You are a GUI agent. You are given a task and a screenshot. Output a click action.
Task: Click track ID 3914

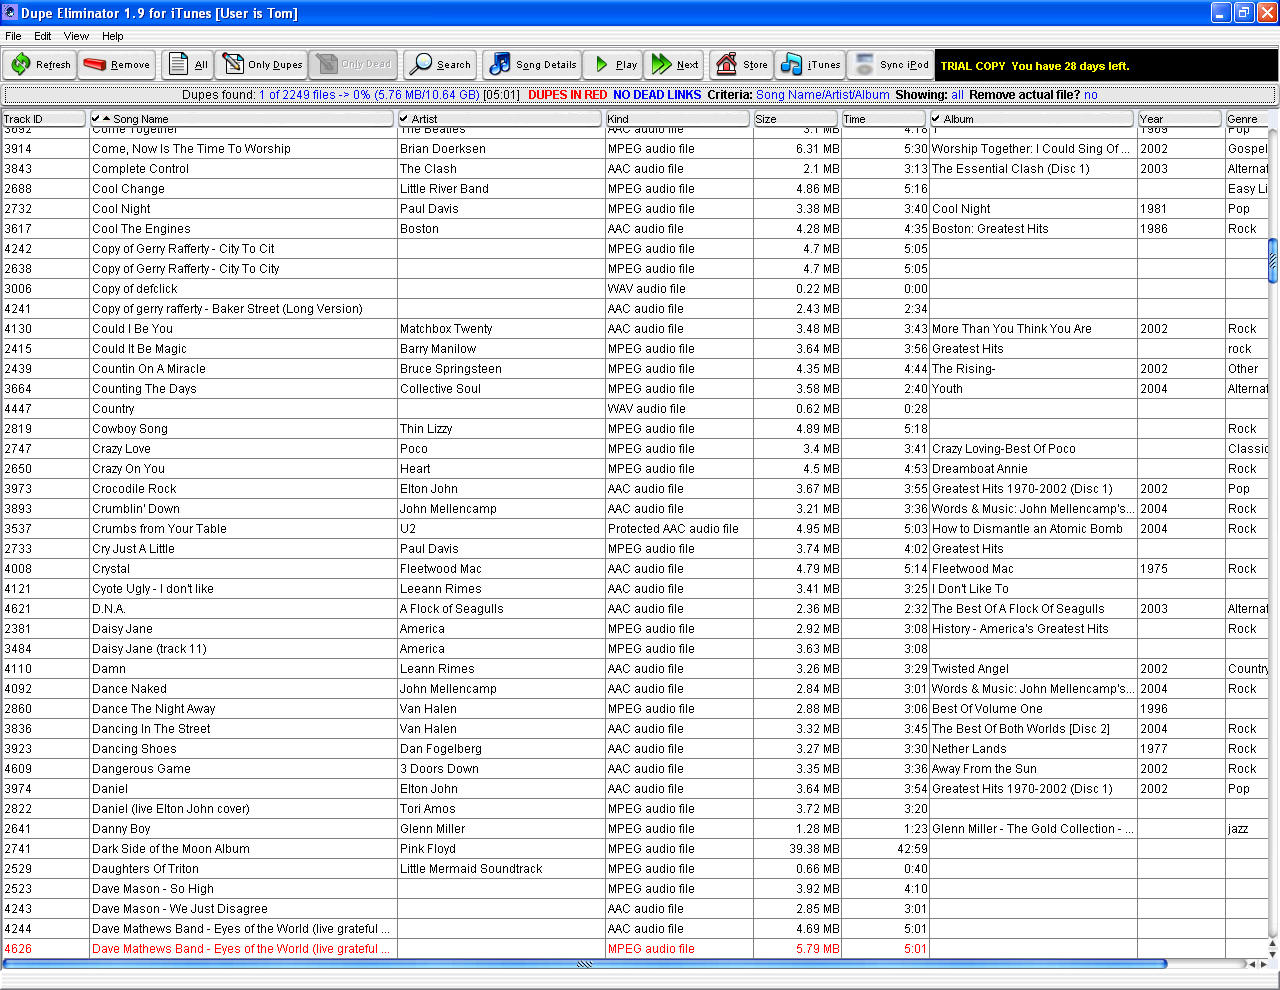coord(18,149)
